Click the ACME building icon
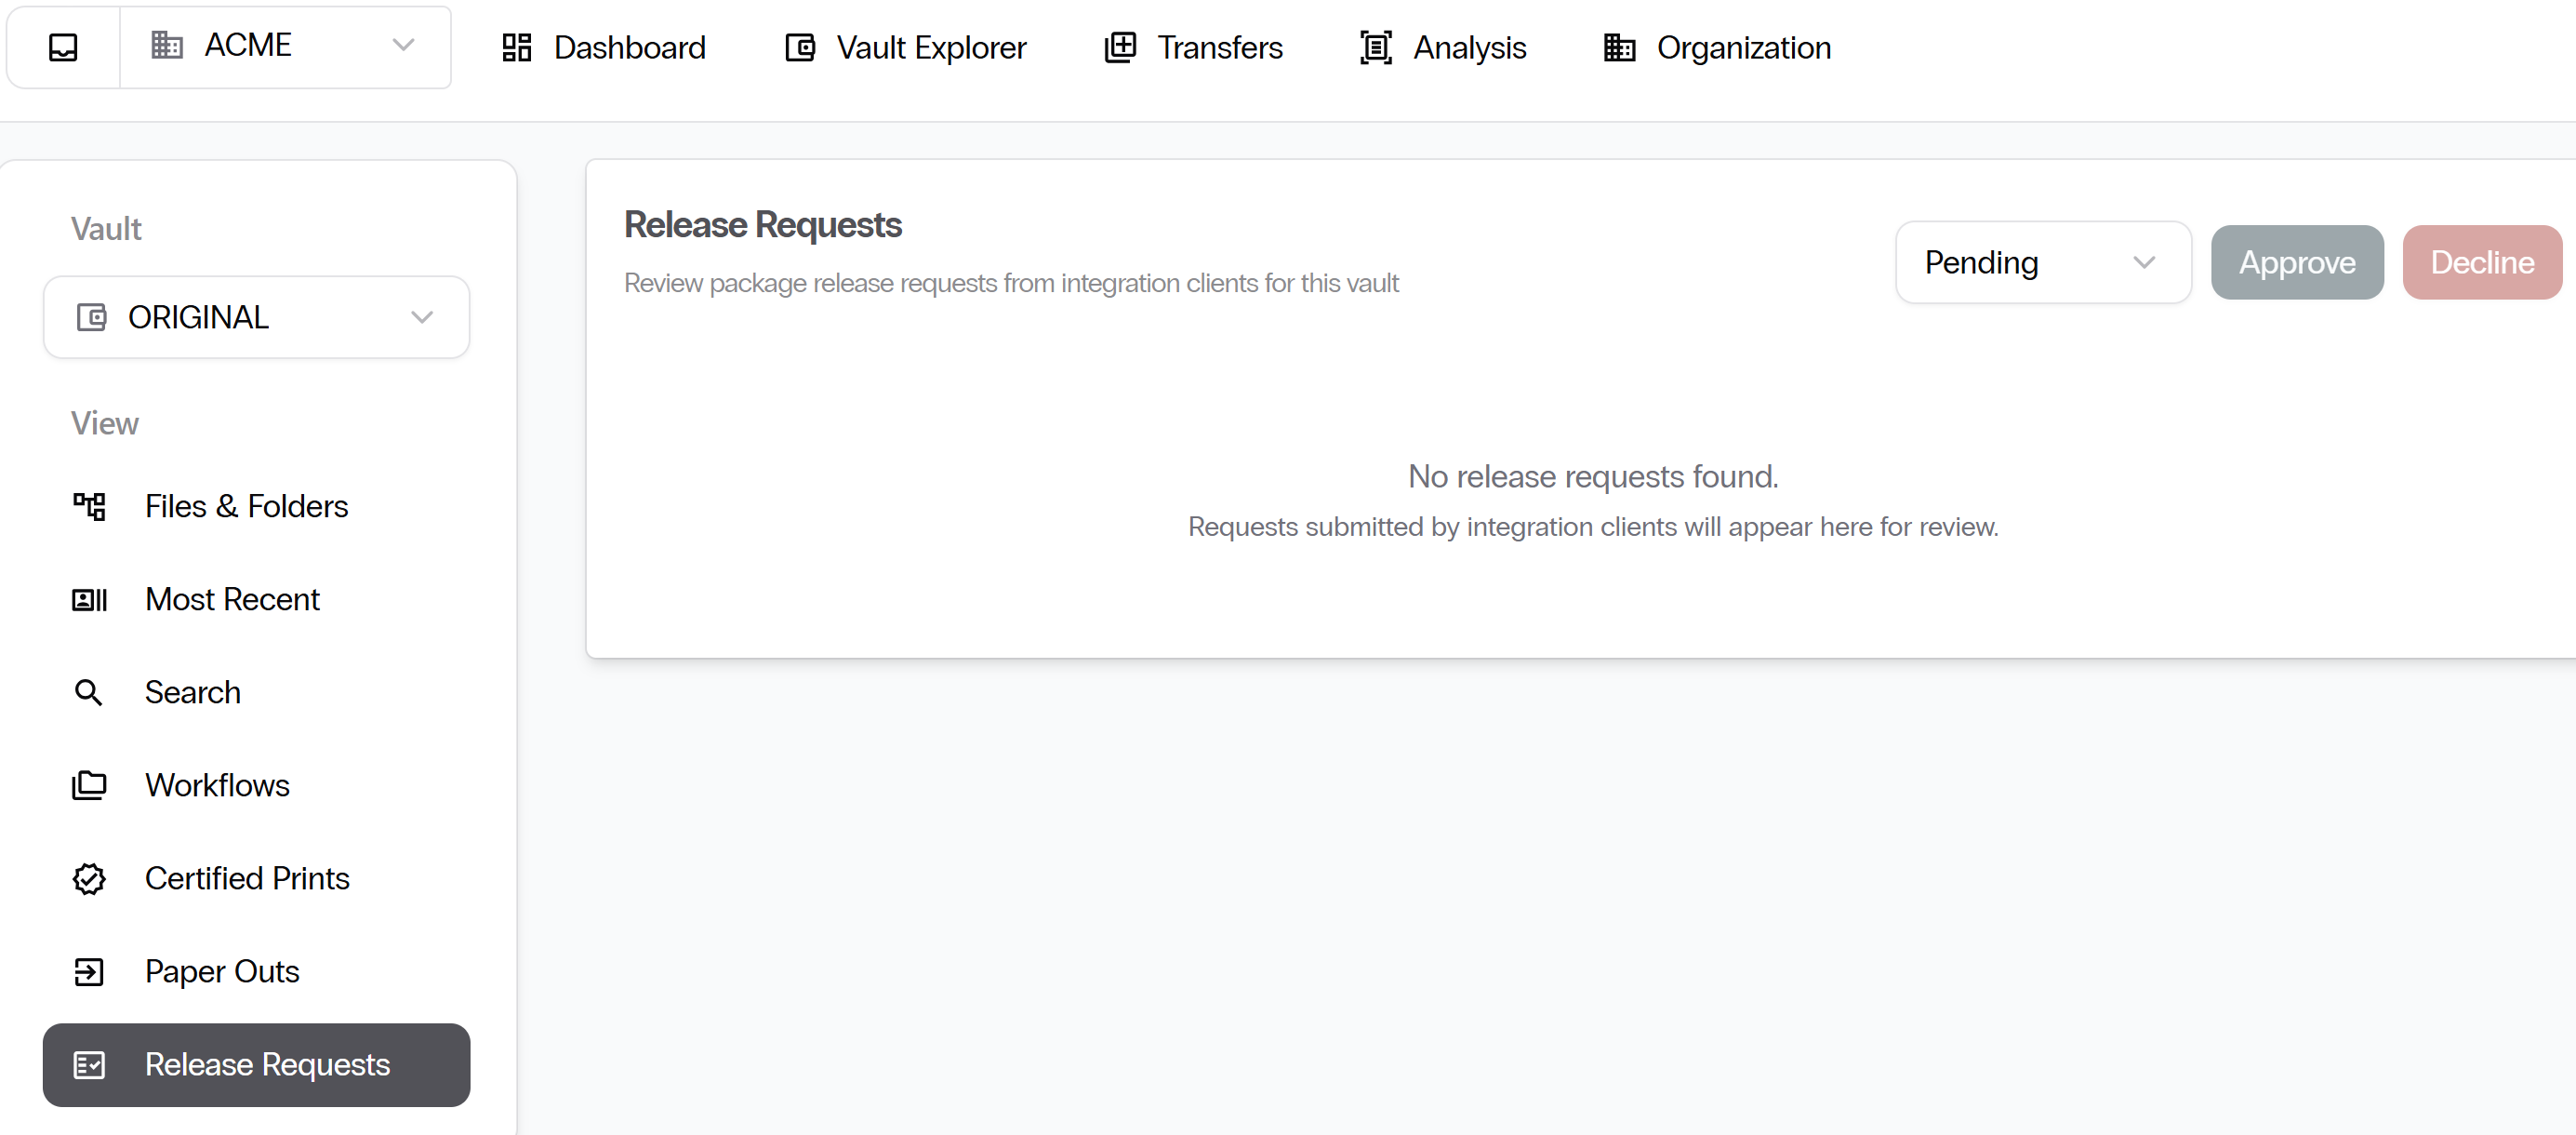2576x1135 pixels. pos(167,45)
